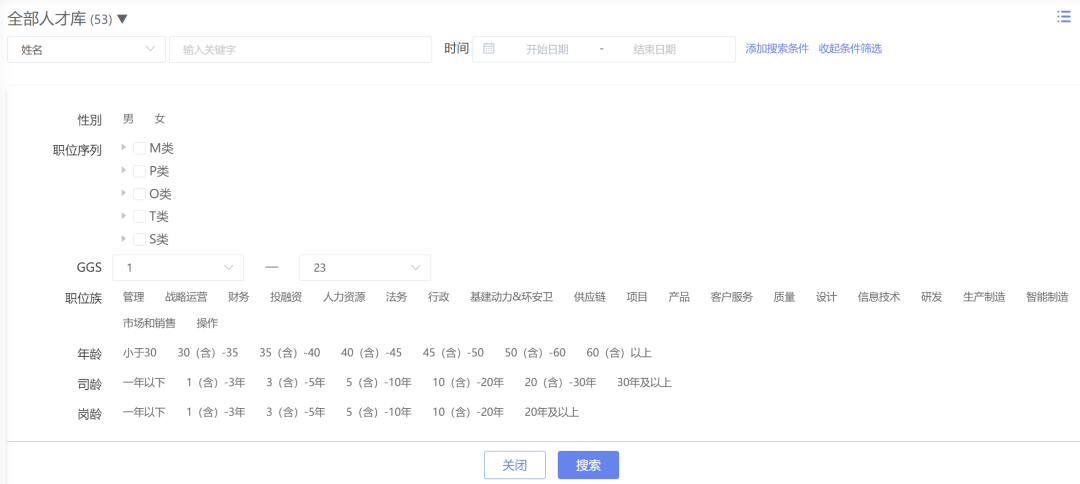Image resolution: width=1080 pixels, height=484 pixels.
Task: Select job family 管理
Action: [x=134, y=297]
